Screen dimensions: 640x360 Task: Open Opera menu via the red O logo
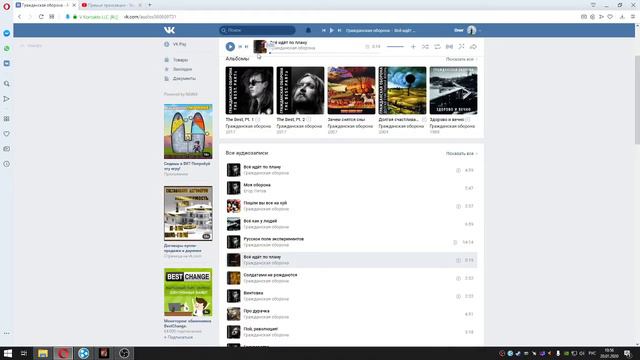coord(6,7)
